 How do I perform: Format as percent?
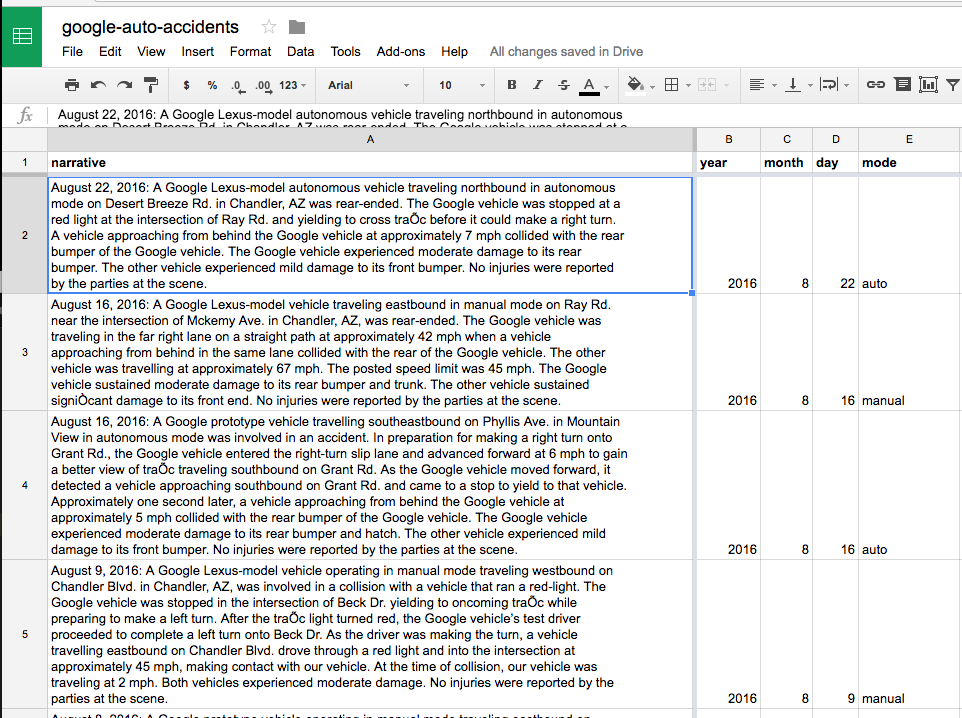click(x=212, y=85)
